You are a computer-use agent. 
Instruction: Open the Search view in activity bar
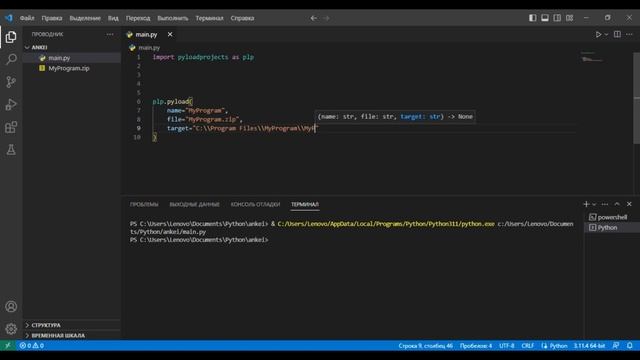(11, 60)
